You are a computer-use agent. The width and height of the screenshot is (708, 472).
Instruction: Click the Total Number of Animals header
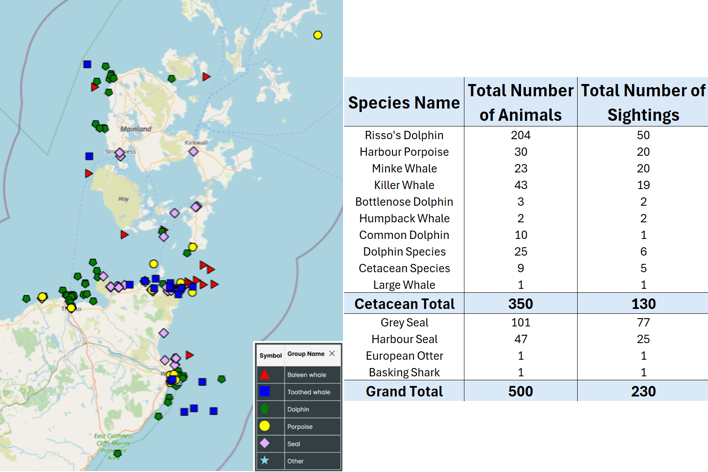520,103
